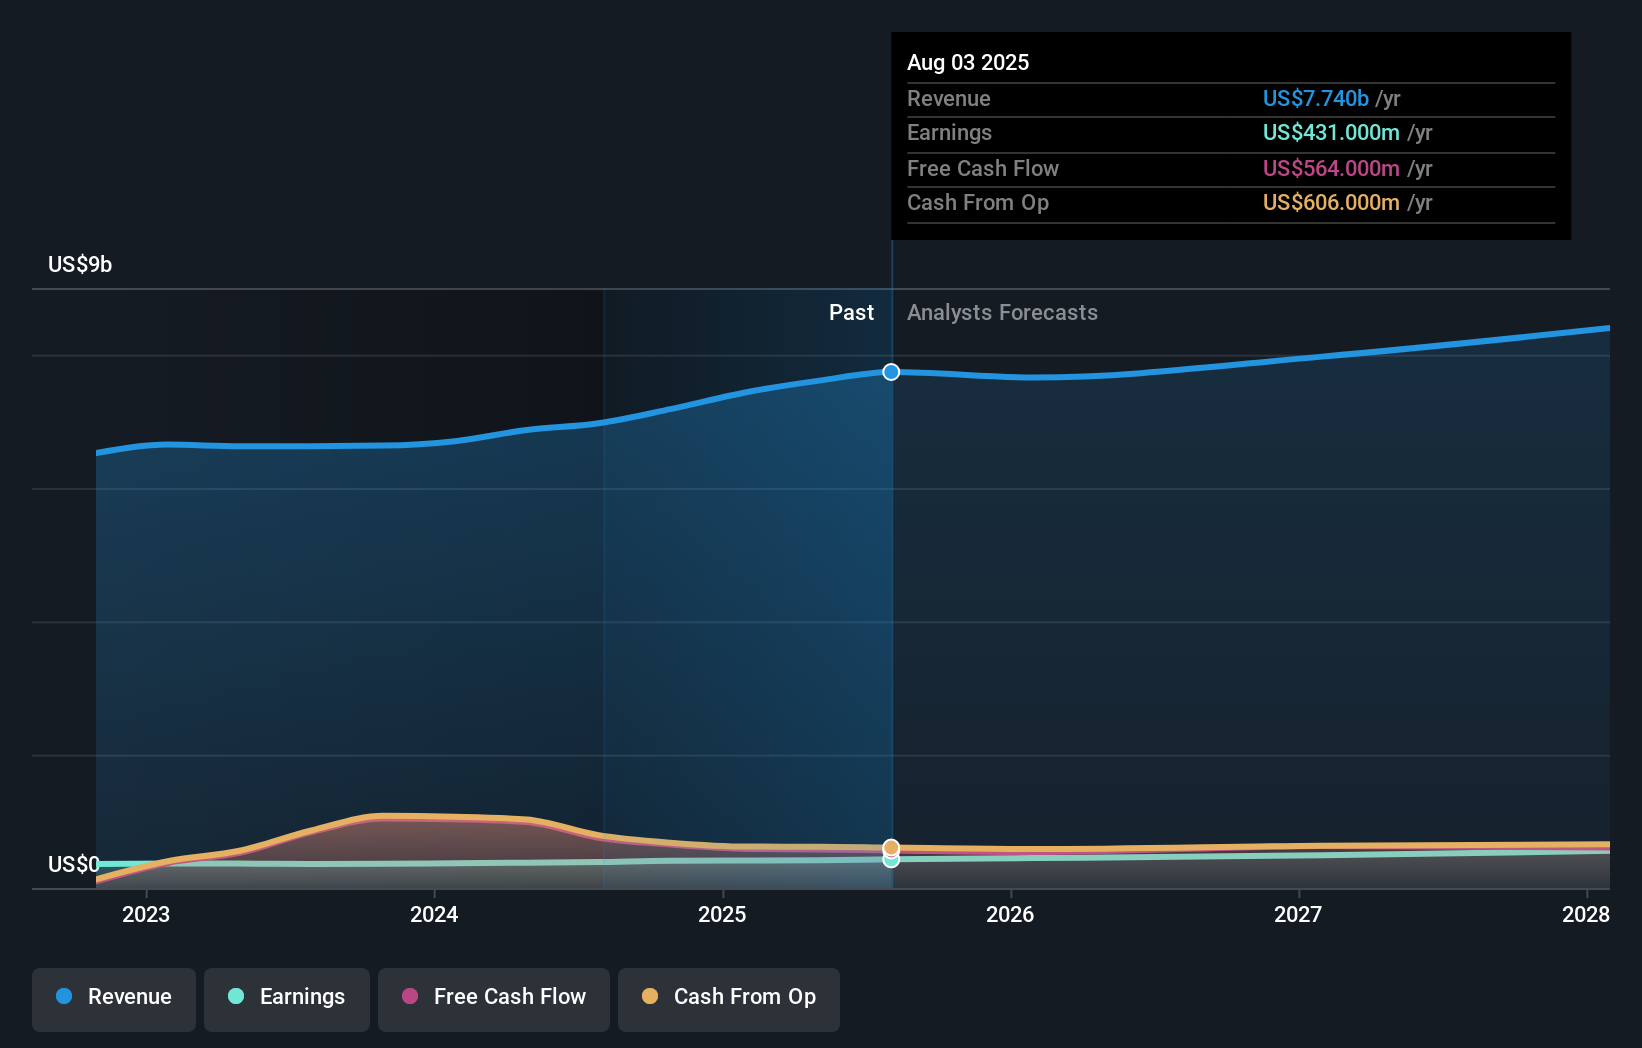Click the US$9b axis label
The height and width of the screenshot is (1048, 1642).
click(x=79, y=263)
